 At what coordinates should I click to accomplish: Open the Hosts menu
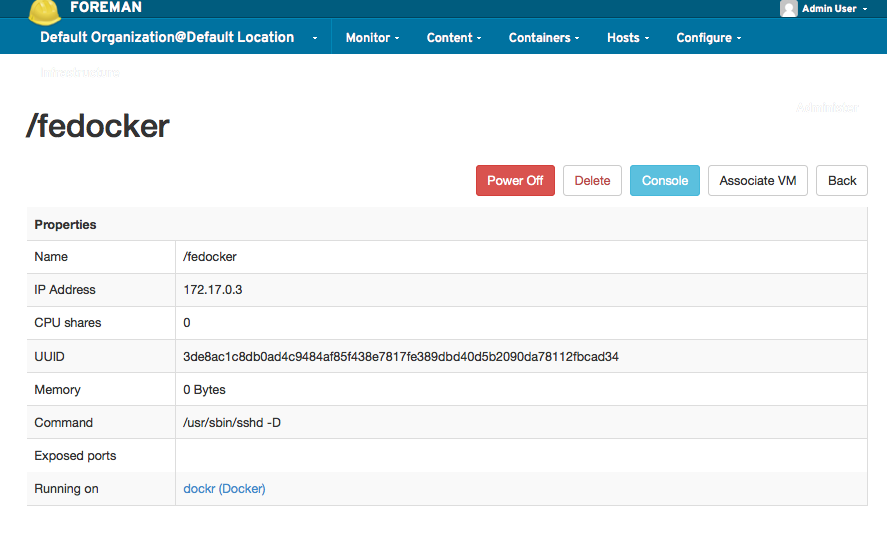(x=628, y=37)
